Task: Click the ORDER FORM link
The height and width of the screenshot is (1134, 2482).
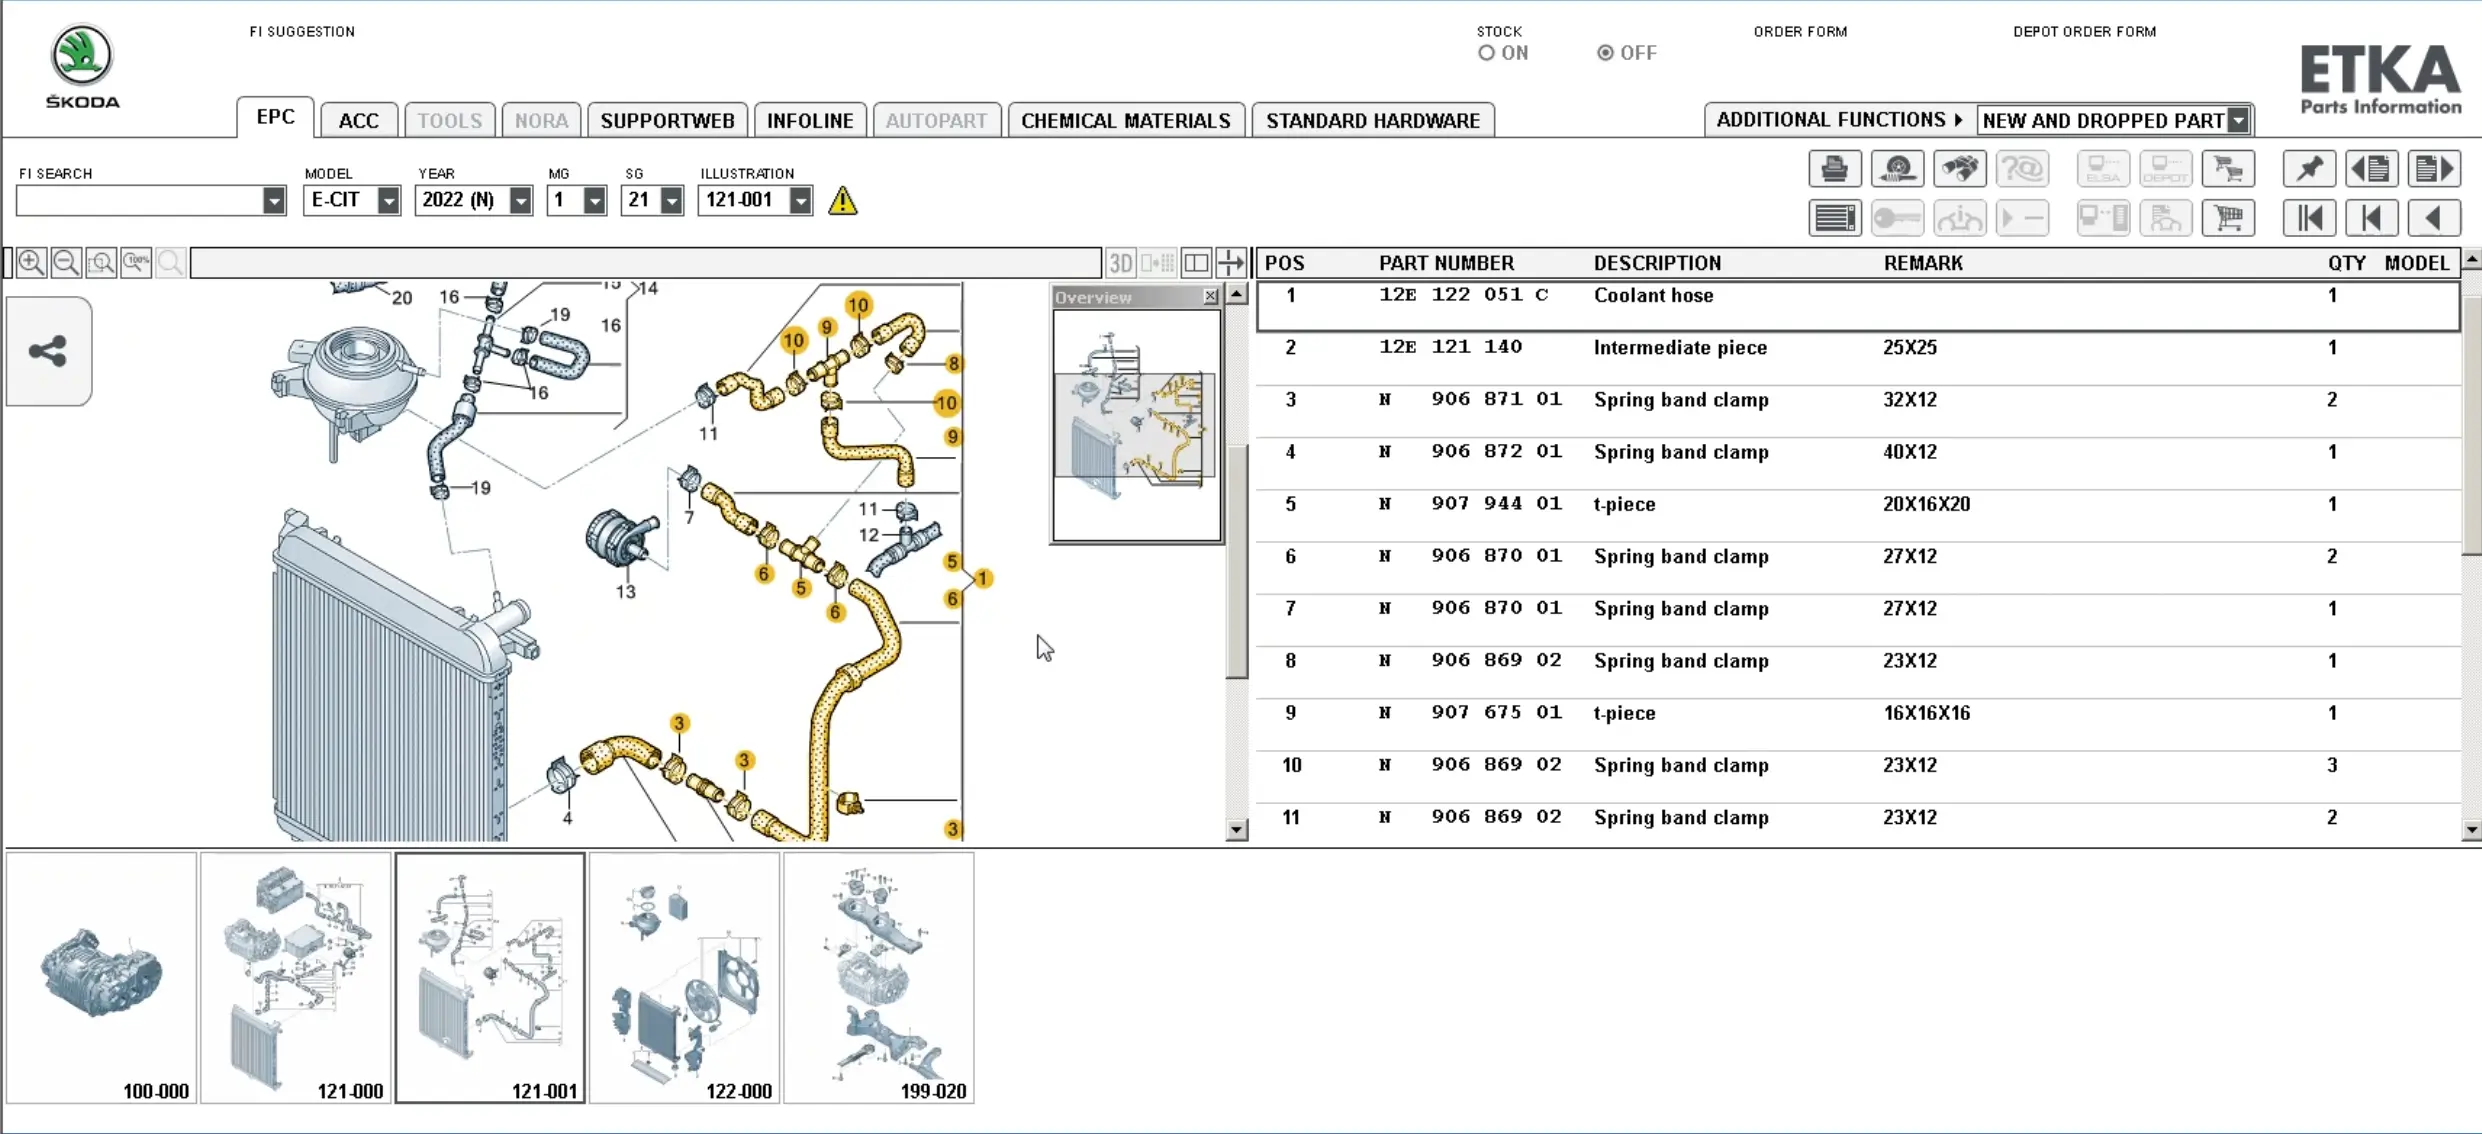Action: click(1799, 31)
